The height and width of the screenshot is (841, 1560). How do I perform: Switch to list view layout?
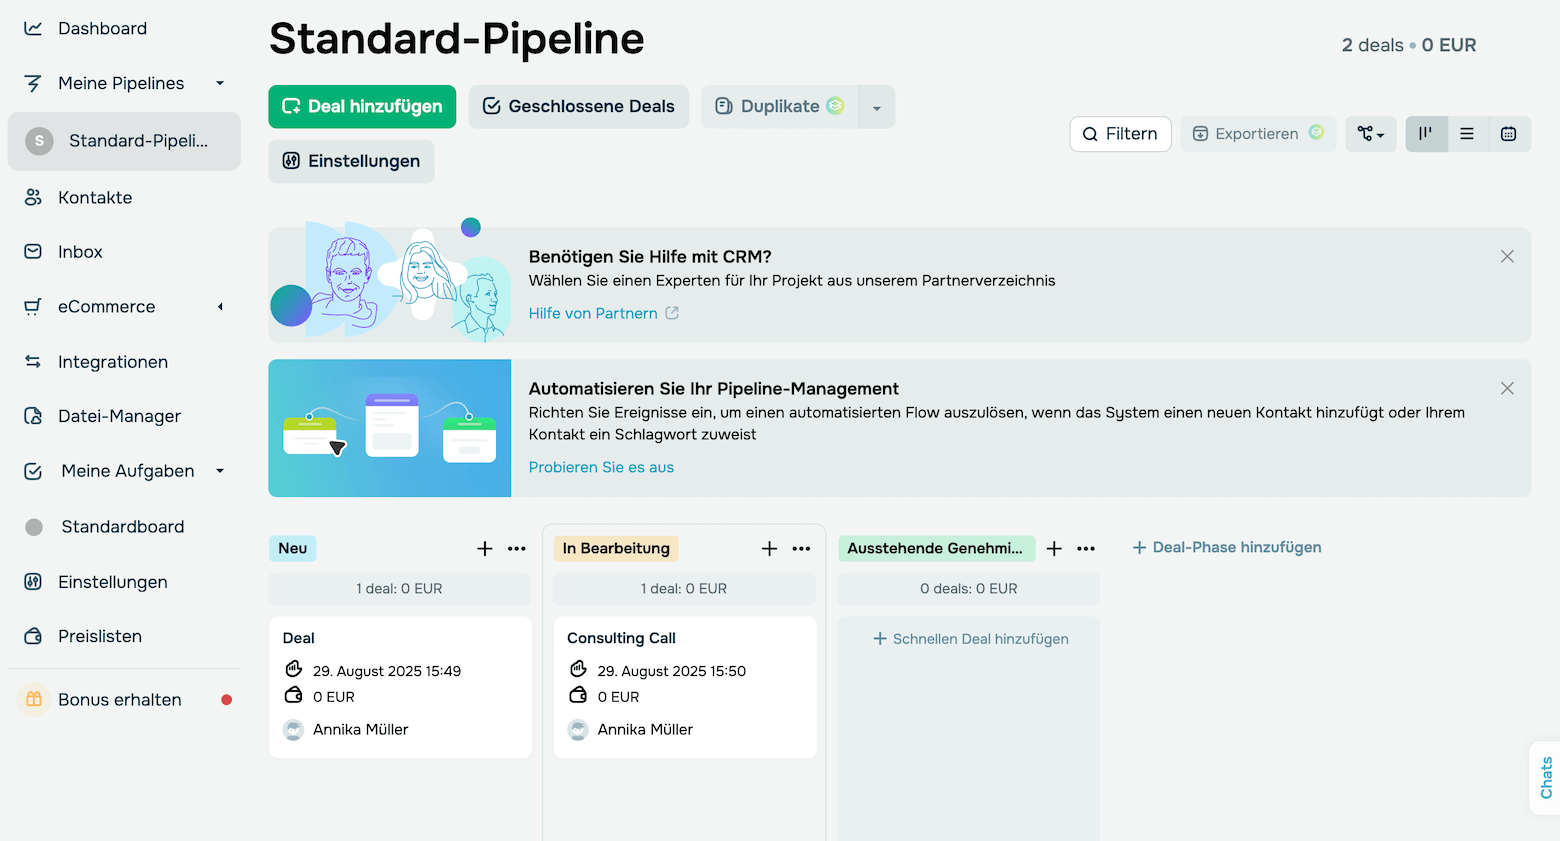click(x=1467, y=134)
